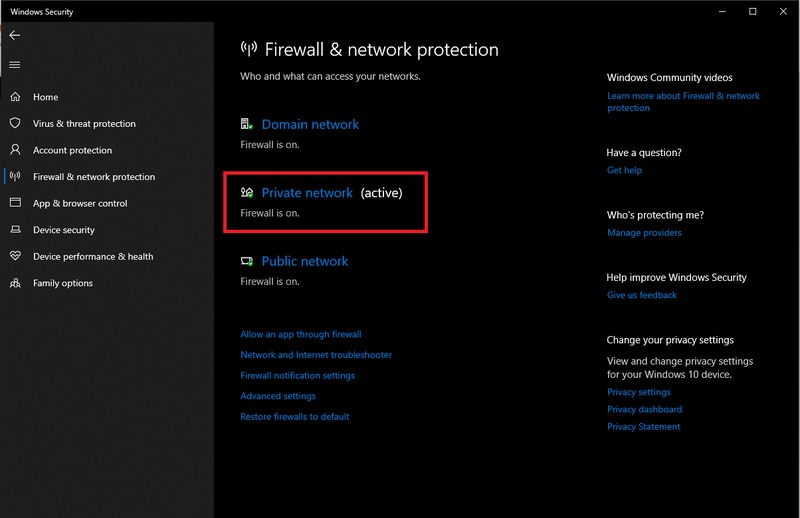Expand the hamburger navigation menu
This screenshot has height=518, width=800.
point(14,65)
